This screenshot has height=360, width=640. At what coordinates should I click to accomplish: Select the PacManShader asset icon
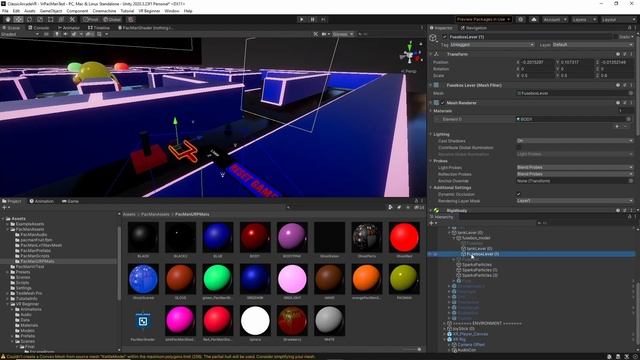tap(143, 321)
